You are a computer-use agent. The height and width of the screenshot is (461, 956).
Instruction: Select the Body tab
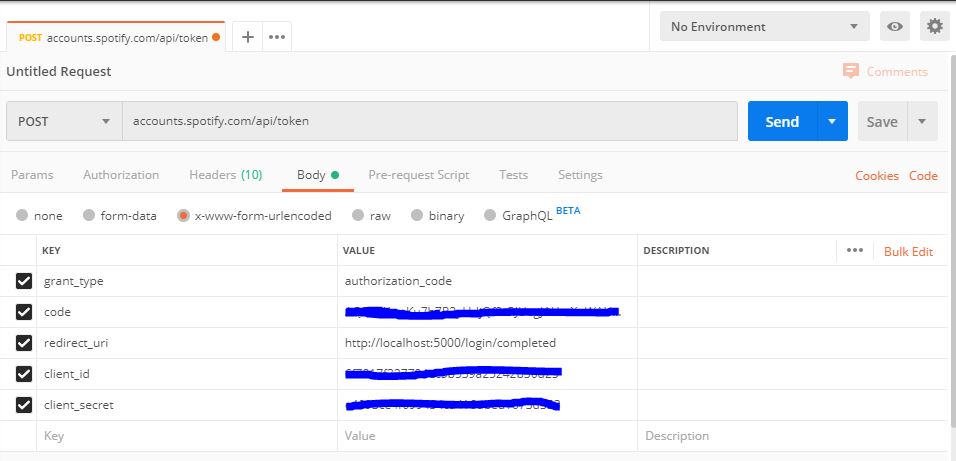pos(318,175)
